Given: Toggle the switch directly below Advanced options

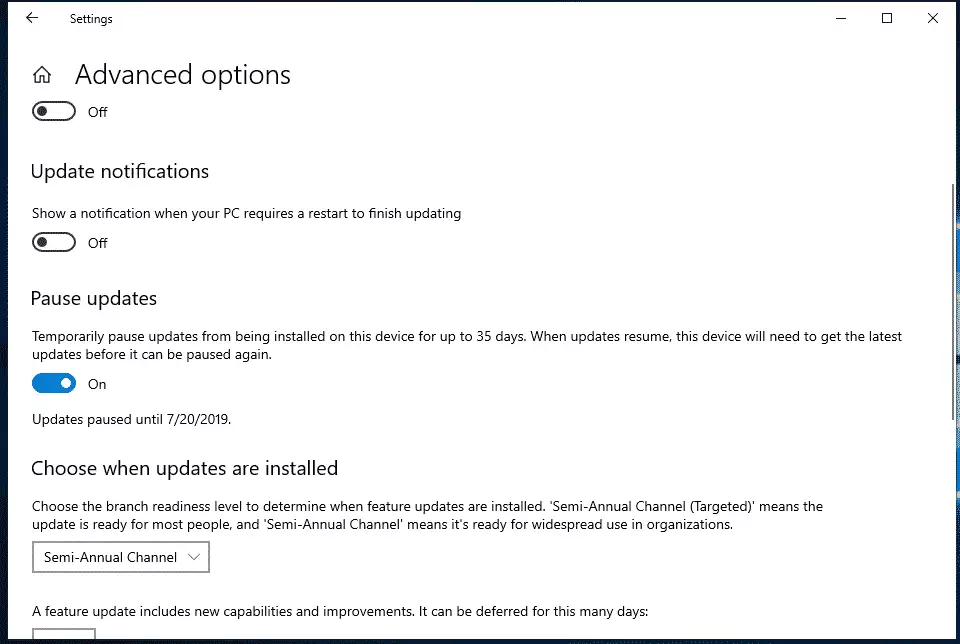Looking at the screenshot, I should (x=54, y=111).
